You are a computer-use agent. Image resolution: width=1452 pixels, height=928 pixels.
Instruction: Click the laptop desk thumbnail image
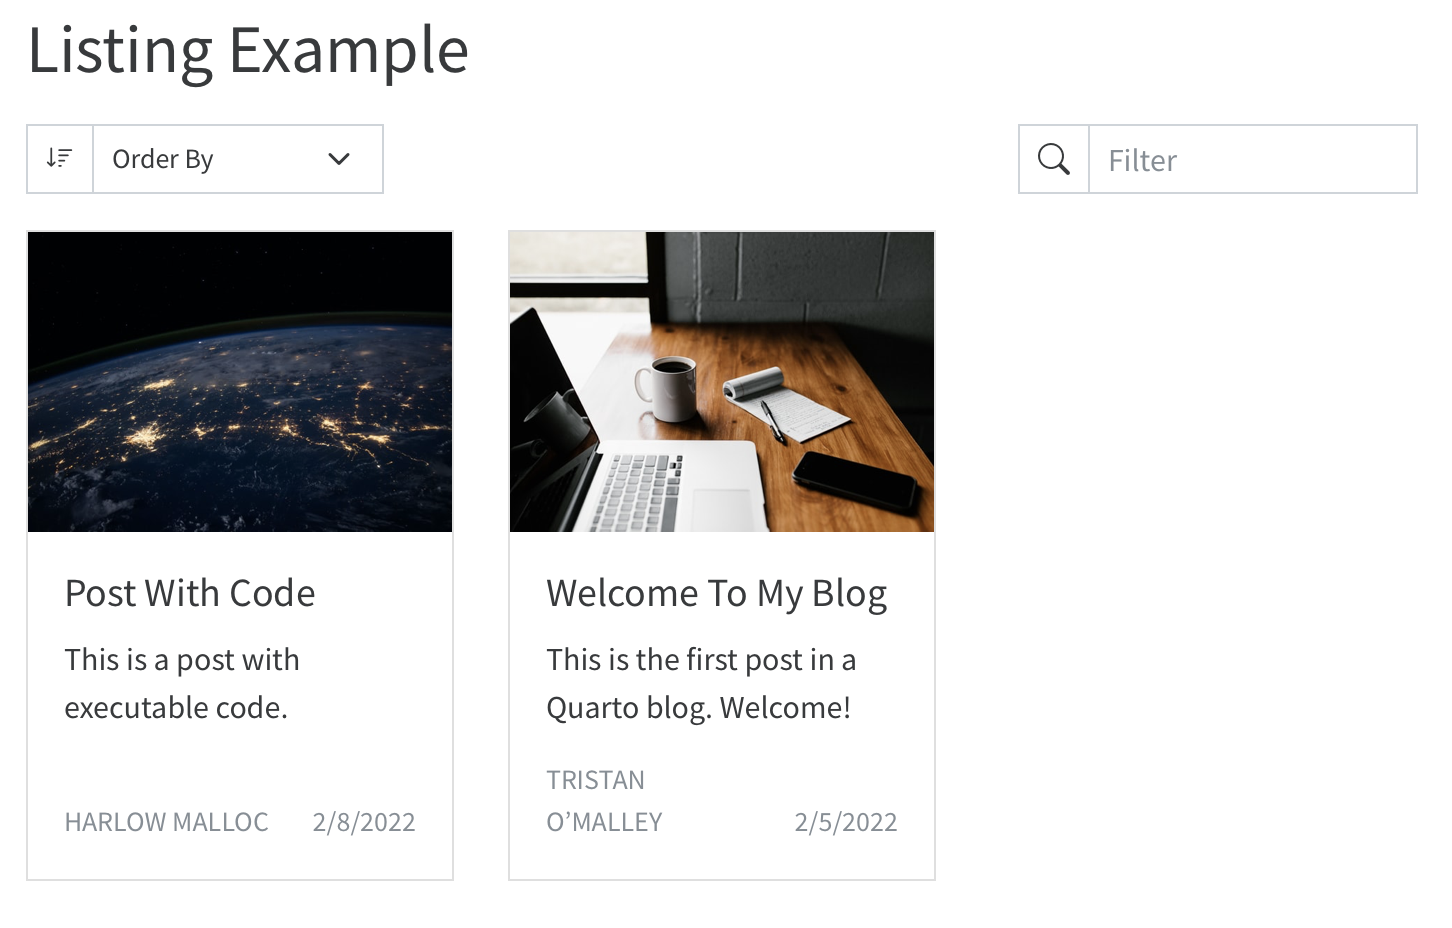[x=721, y=381]
